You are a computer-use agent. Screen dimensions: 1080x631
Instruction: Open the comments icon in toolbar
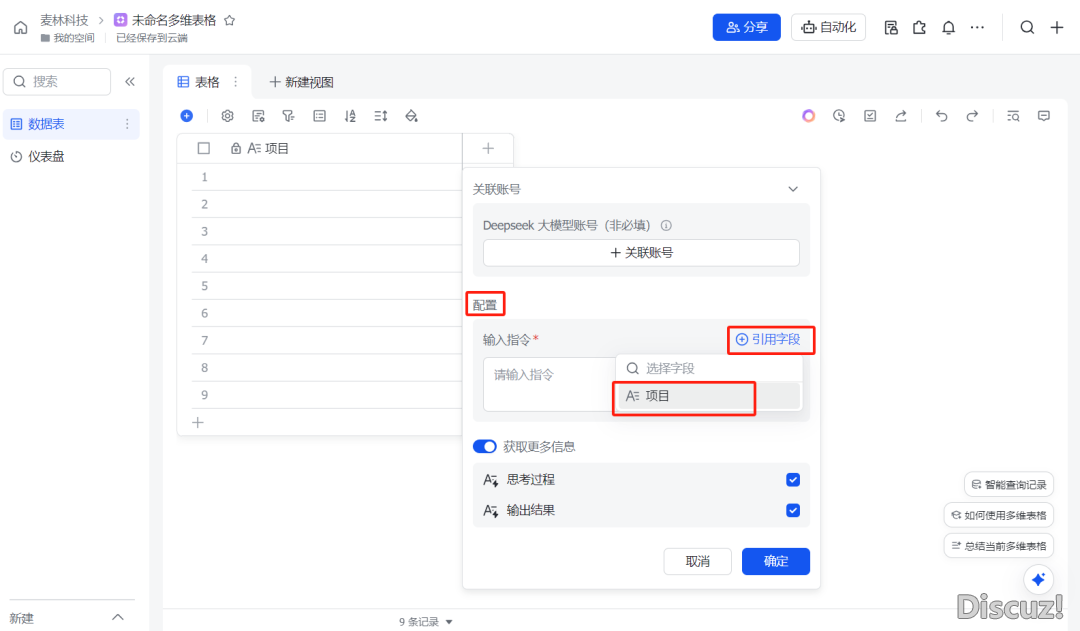tap(1044, 116)
